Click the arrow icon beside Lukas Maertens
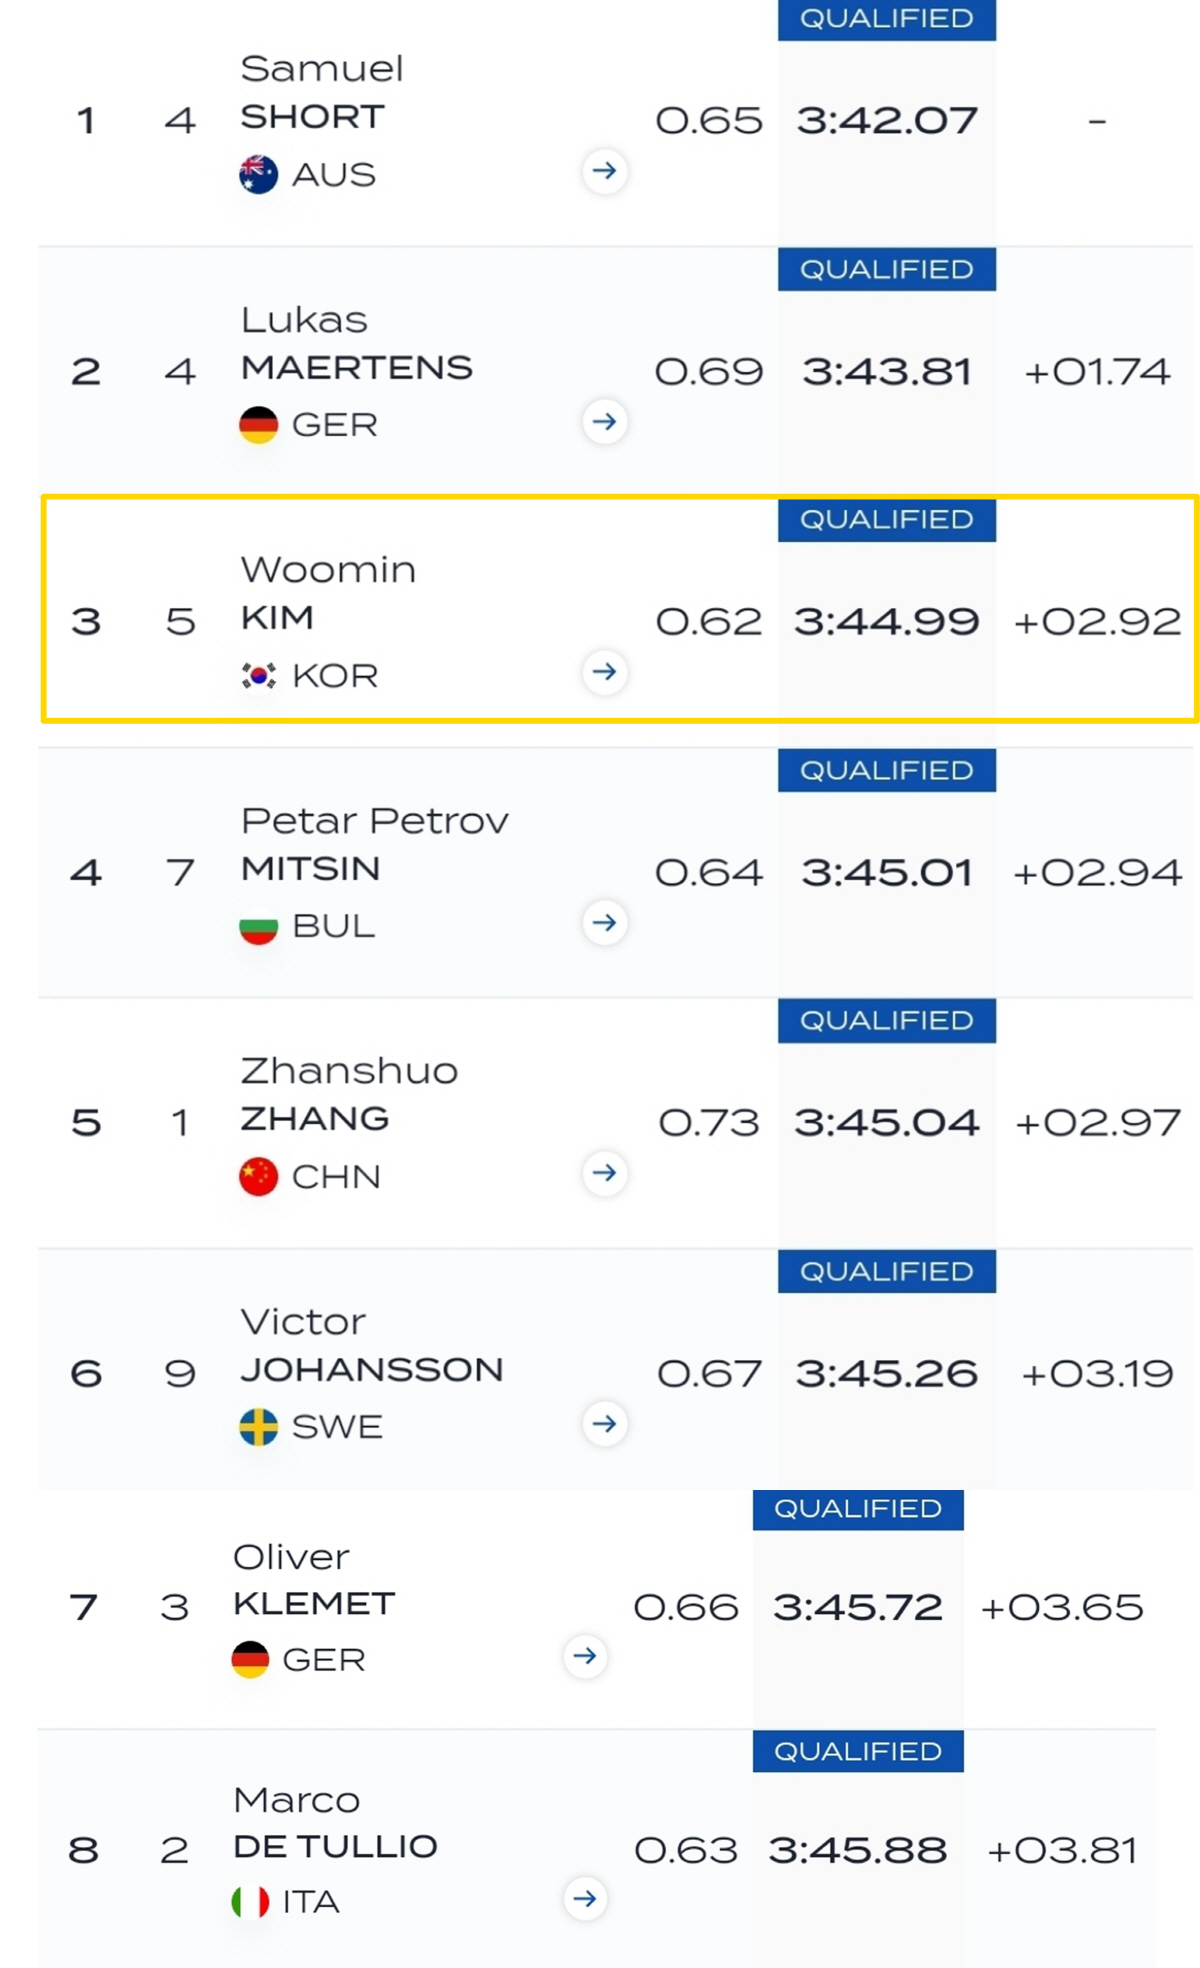1200x1968 pixels. pyautogui.click(x=604, y=422)
